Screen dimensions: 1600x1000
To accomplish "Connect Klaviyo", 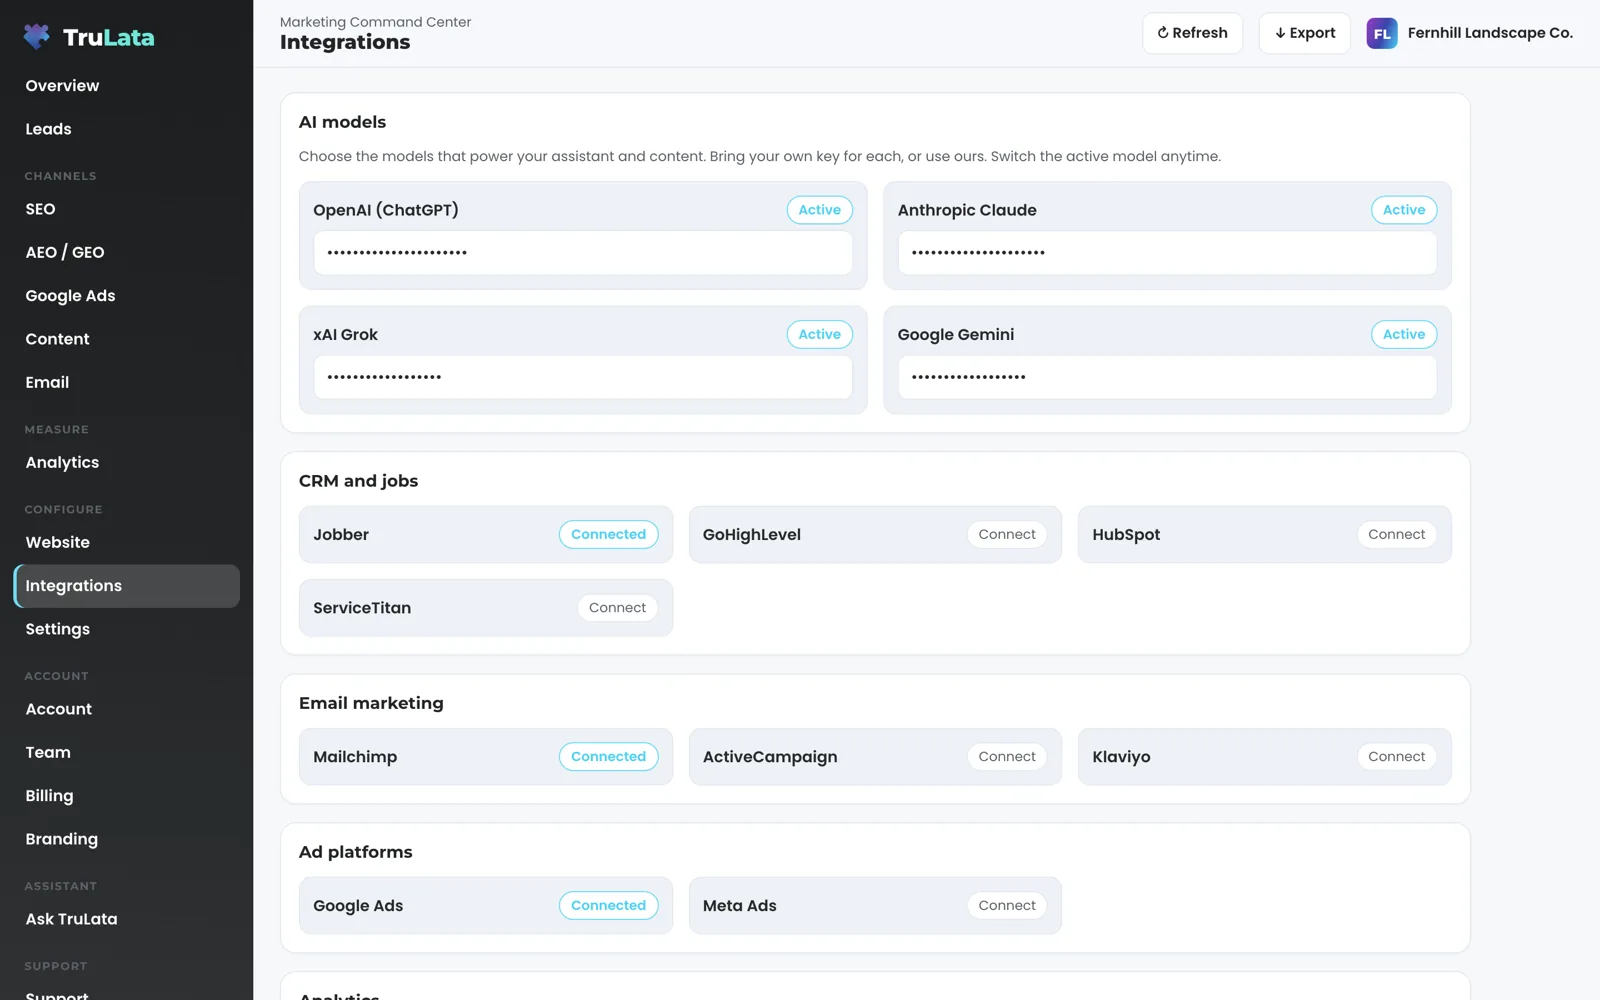I will tap(1396, 757).
